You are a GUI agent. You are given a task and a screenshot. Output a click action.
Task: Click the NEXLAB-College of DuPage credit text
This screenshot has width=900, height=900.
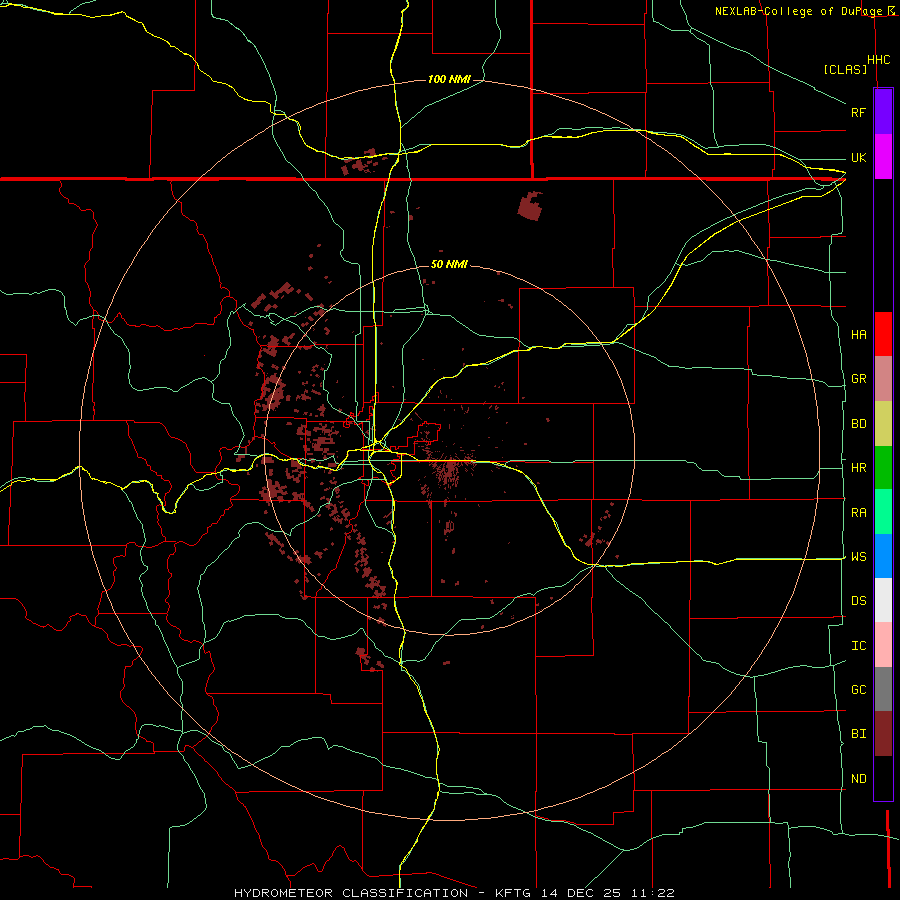tap(800, 11)
